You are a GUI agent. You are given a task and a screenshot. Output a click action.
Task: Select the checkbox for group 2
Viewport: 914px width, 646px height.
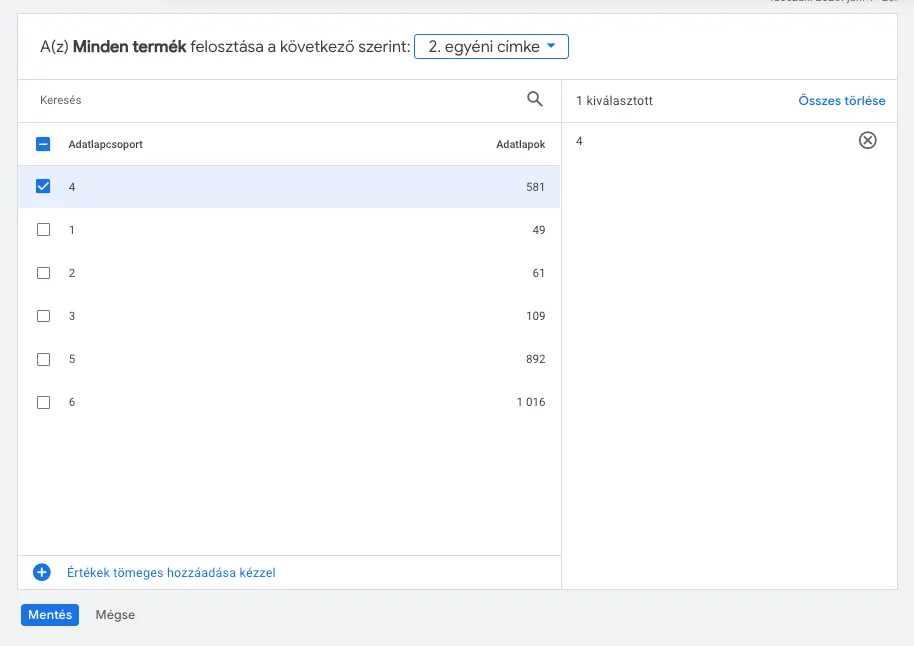click(x=43, y=273)
